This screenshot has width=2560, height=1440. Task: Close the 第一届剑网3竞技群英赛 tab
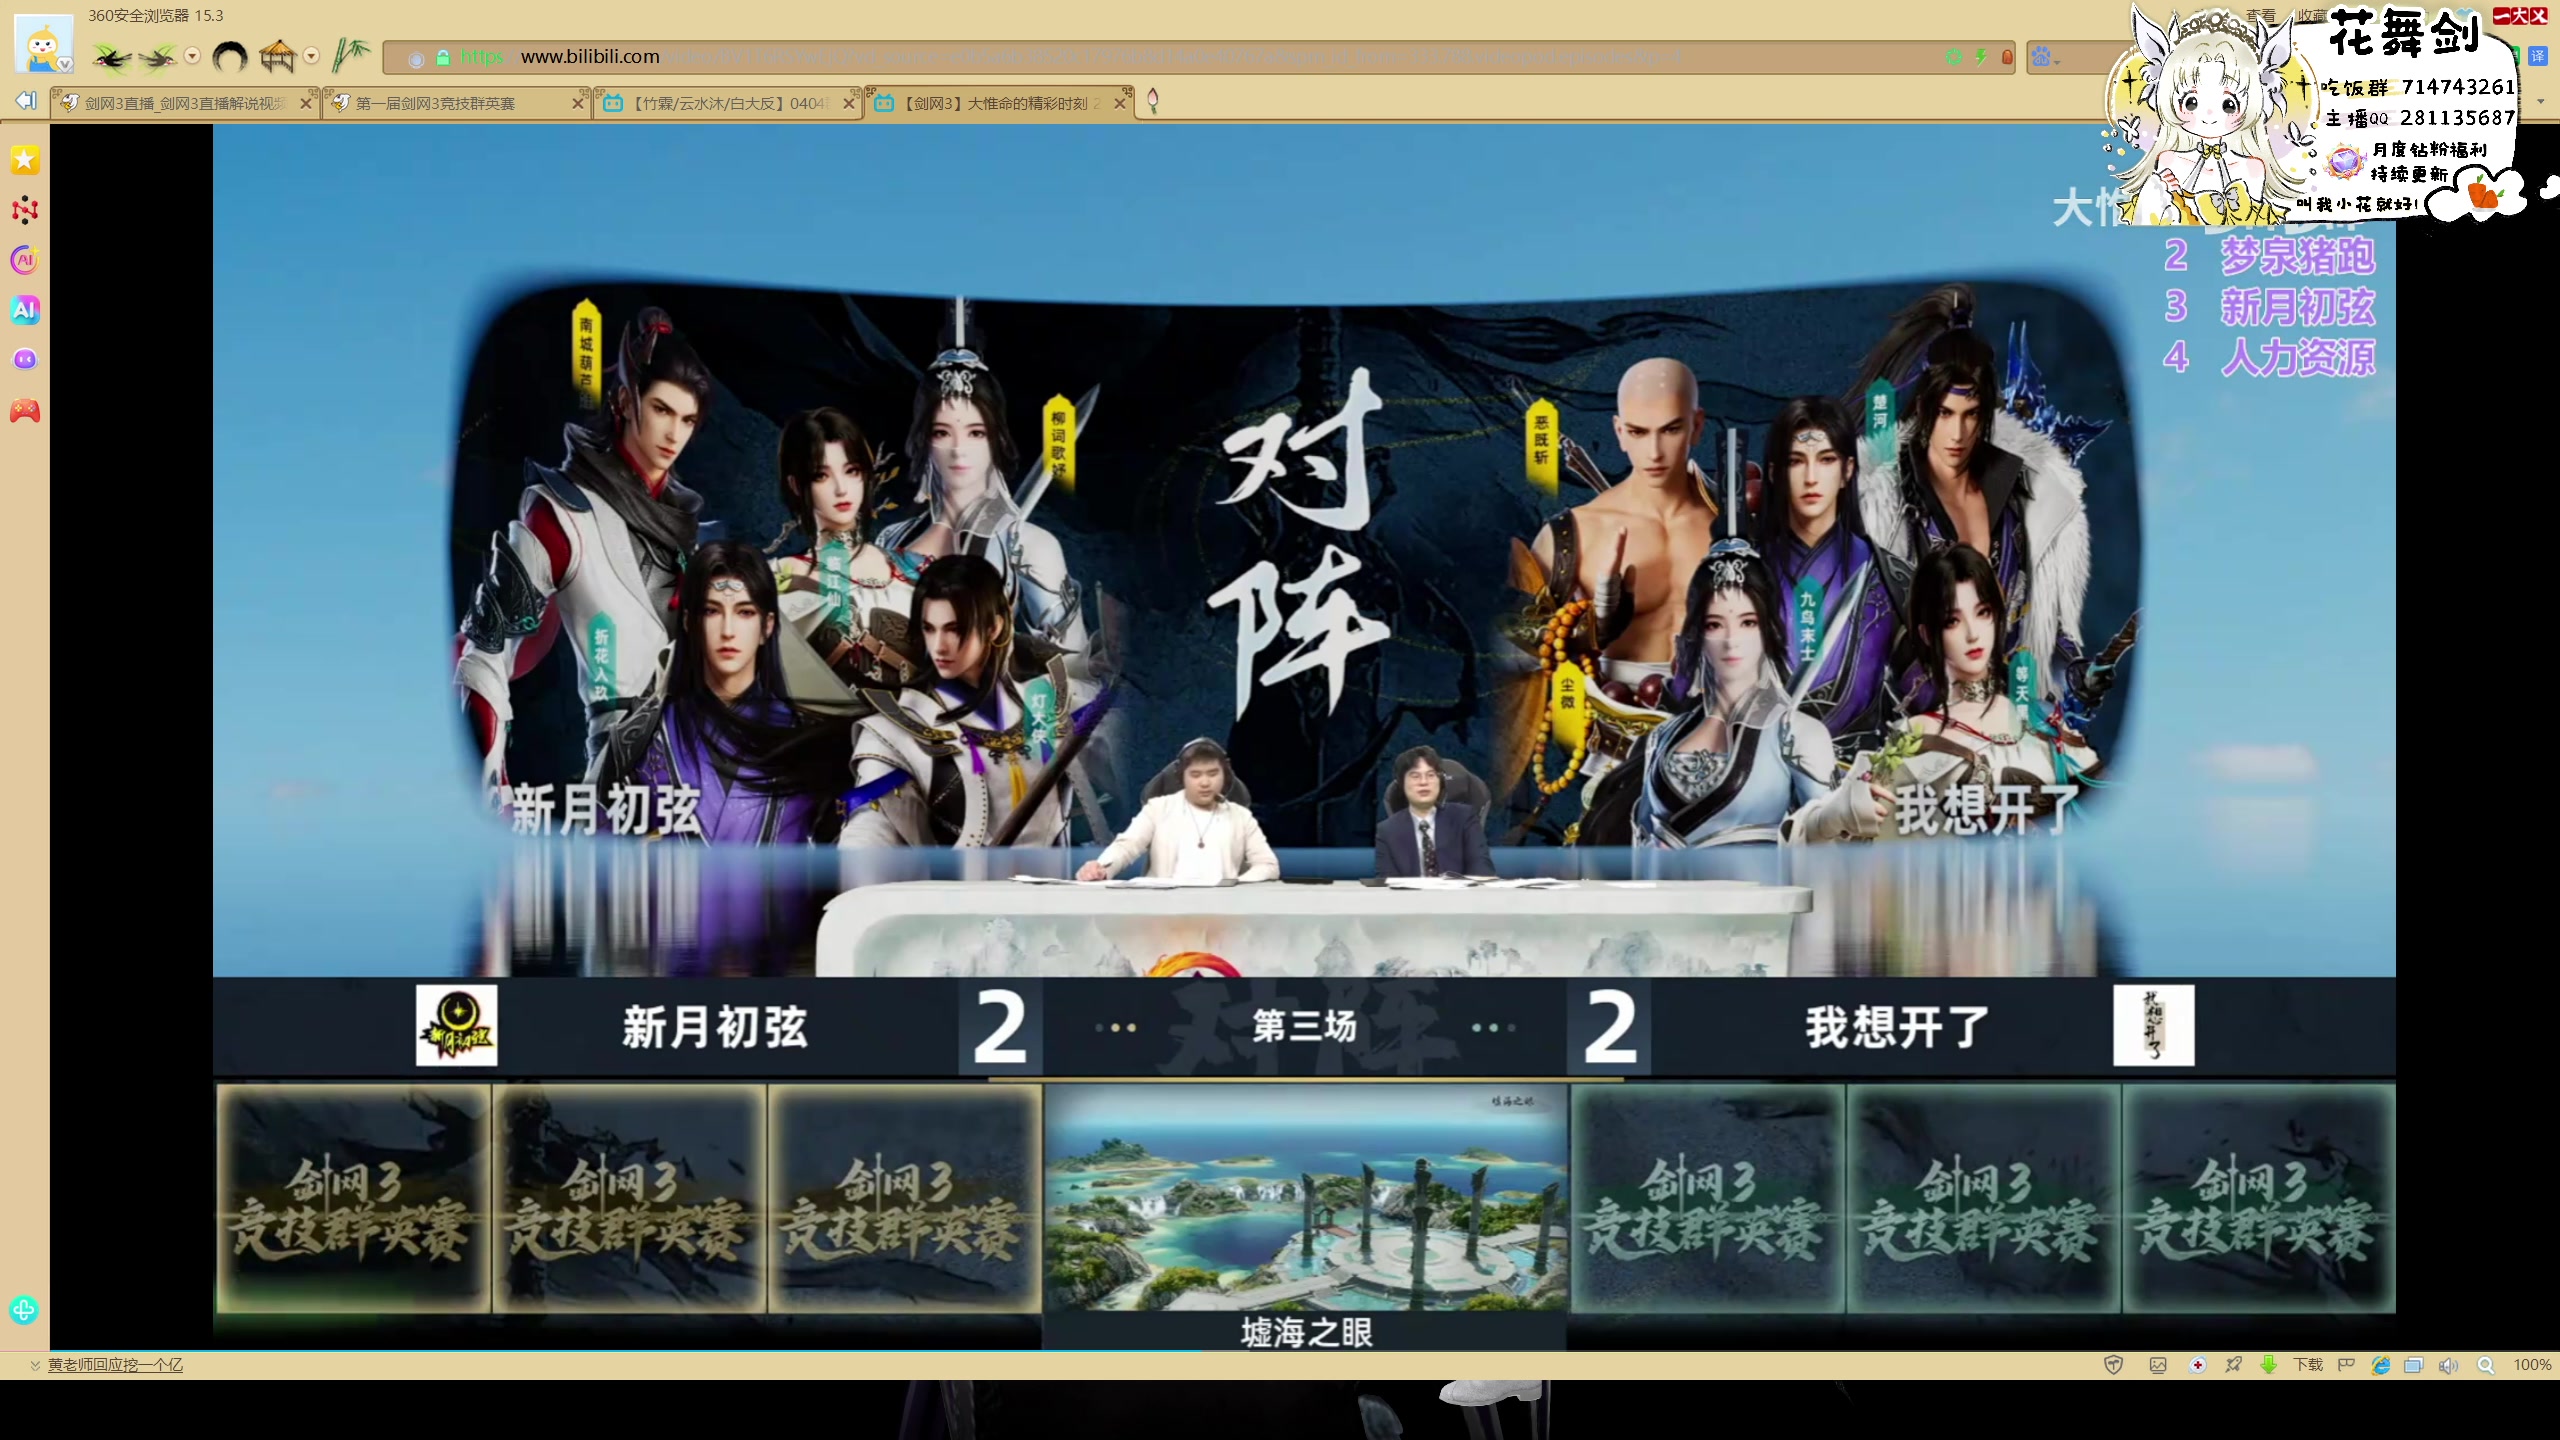tap(578, 103)
